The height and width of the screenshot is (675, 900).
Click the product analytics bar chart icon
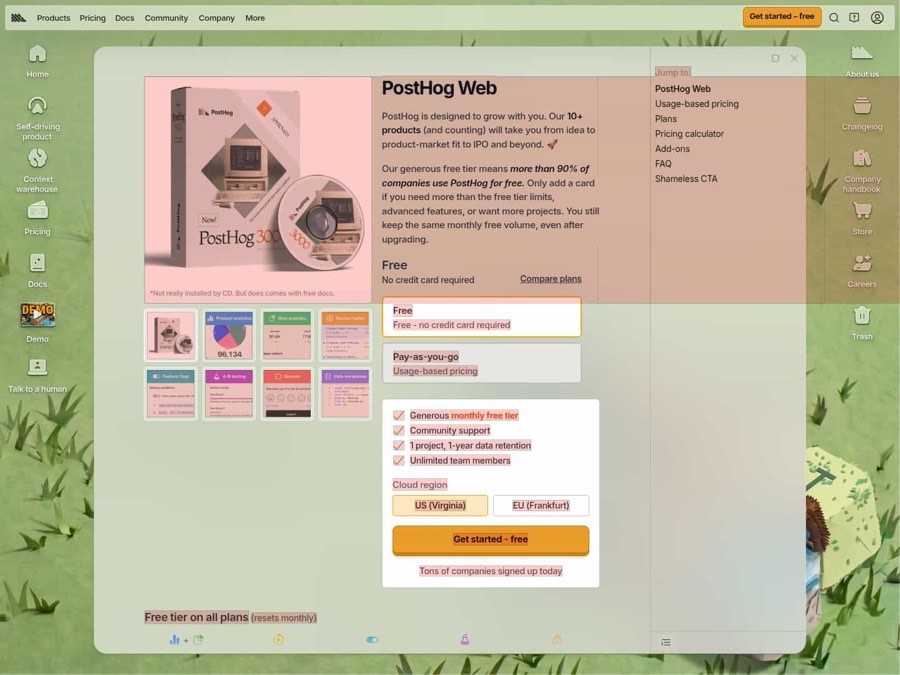coord(174,639)
